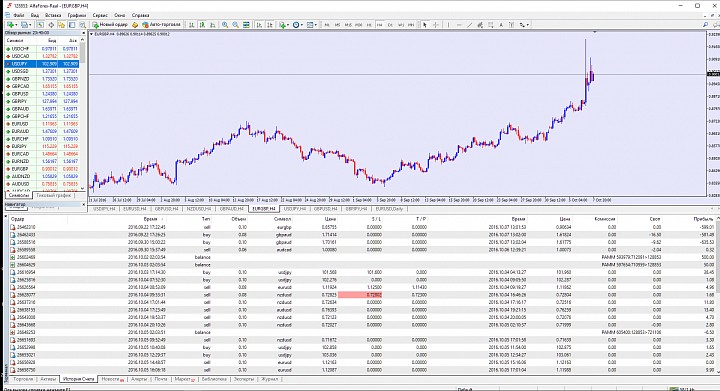Toggle the Авто-торговля button

coord(161,25)
